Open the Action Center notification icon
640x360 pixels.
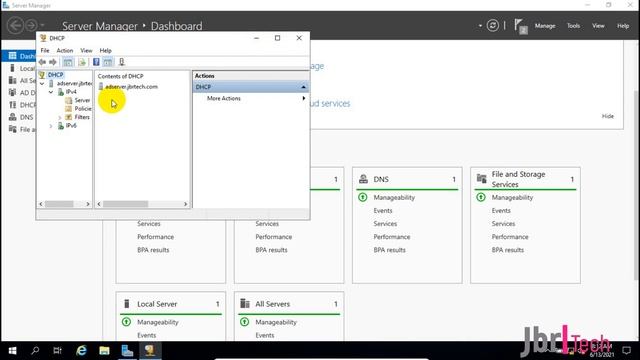(627, 350)
